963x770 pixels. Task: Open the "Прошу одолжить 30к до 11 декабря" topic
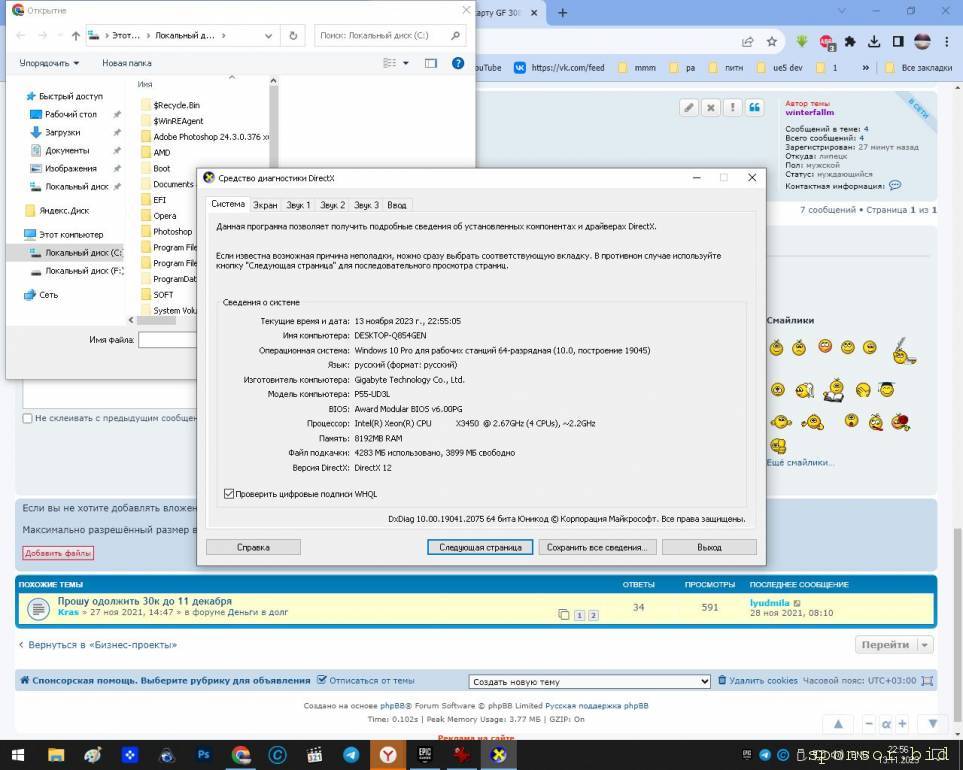tap(144, 601)
